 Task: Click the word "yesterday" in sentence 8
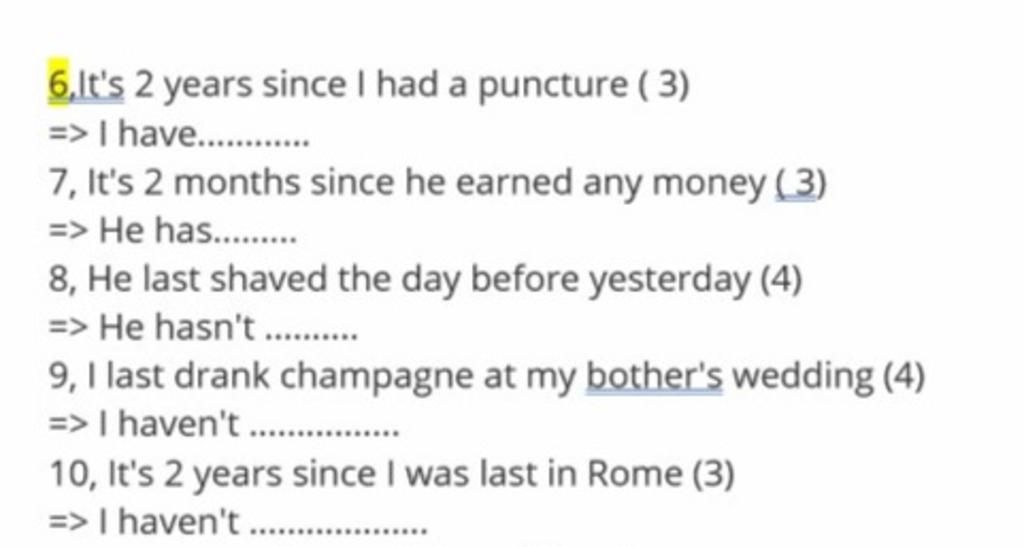point(668,282)
